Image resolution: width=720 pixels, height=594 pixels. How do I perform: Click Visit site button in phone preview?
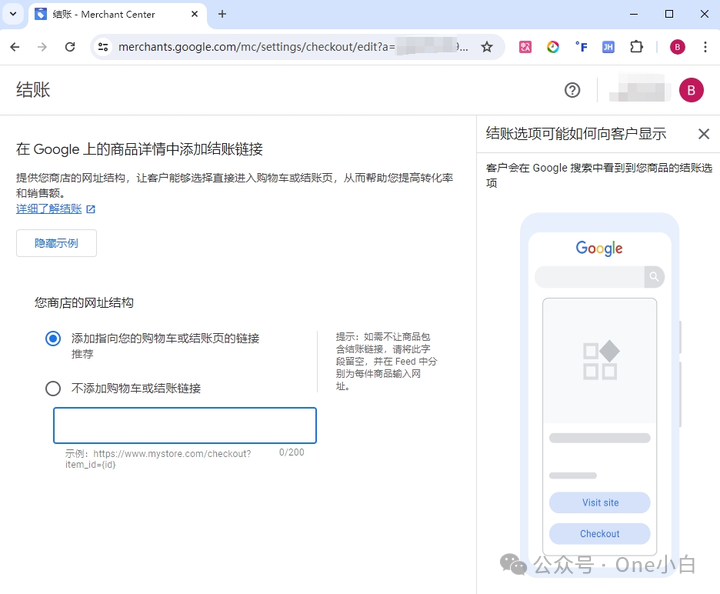[x=600, y=503]
